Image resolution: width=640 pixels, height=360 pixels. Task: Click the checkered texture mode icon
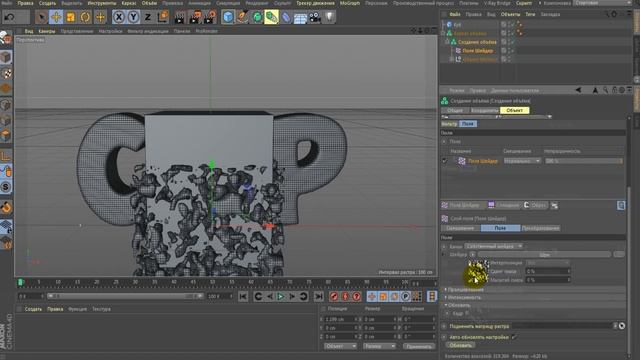[x=6, y=74]
